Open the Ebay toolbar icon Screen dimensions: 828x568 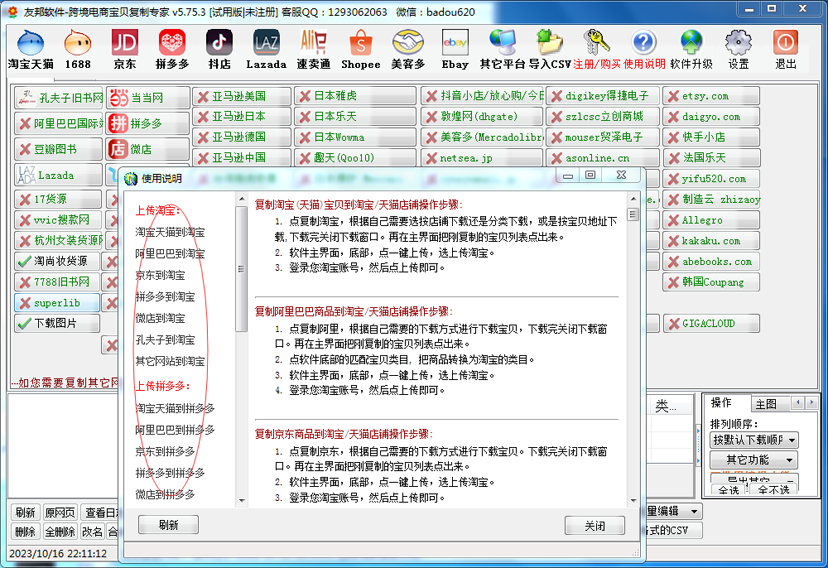click(x=455, y=49)
